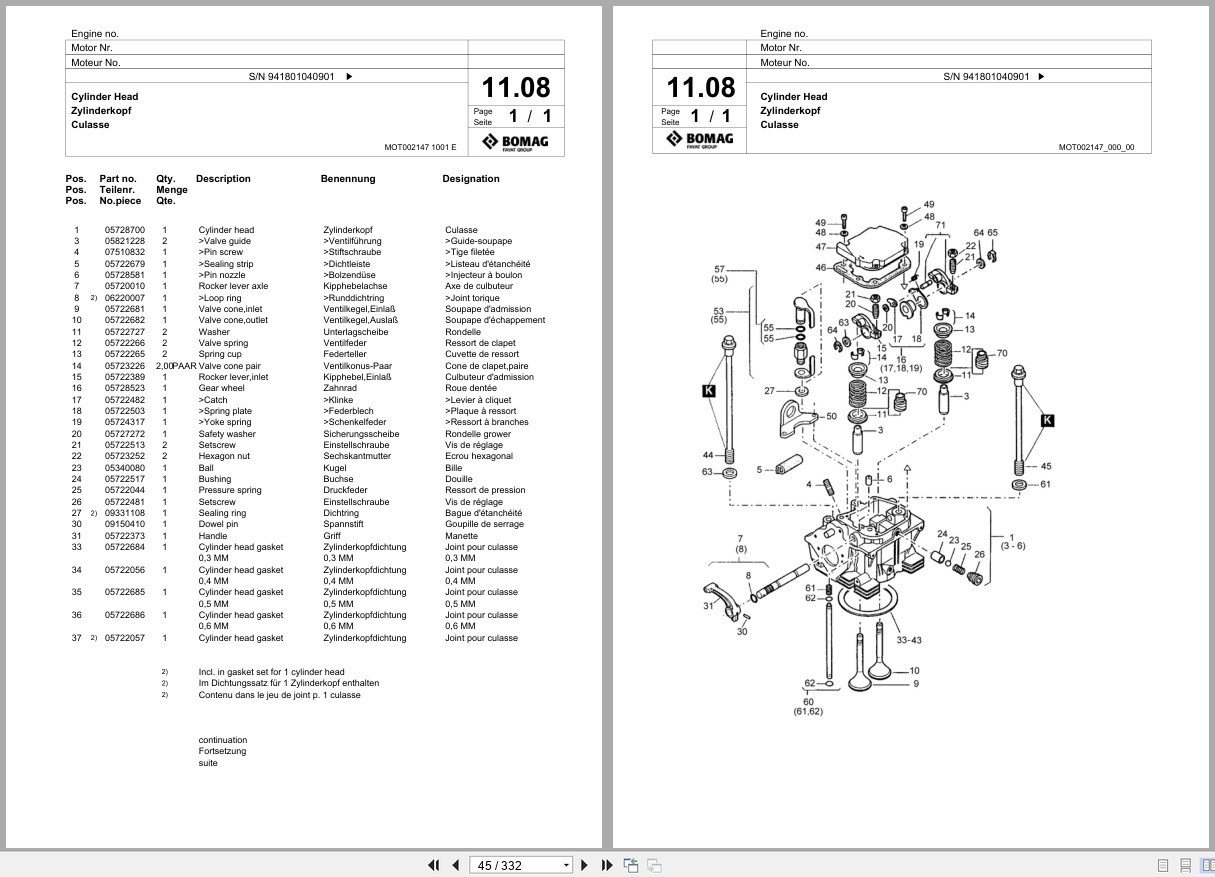Click the 'Benennung' column header
Viewport: 1215px width, 877px height.
(348, 179)
